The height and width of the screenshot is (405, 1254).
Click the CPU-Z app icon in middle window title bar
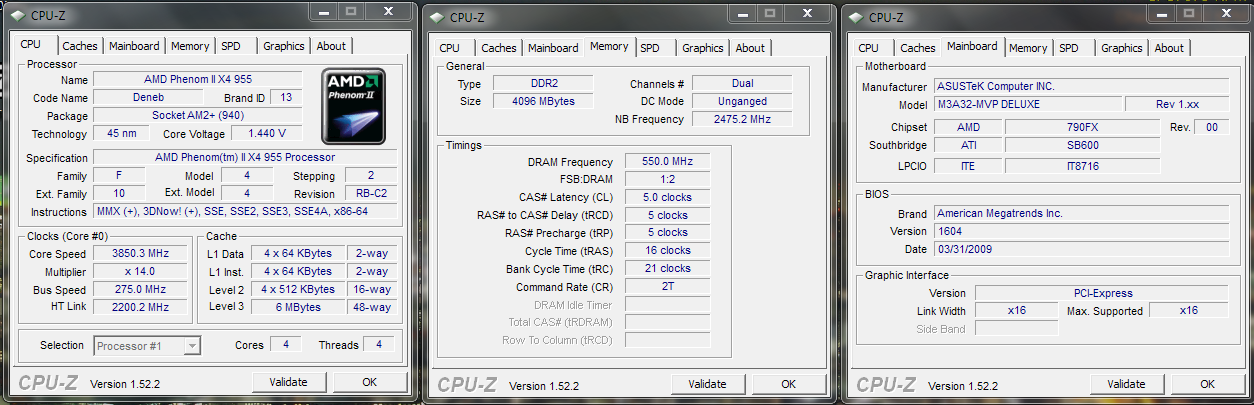437,17
